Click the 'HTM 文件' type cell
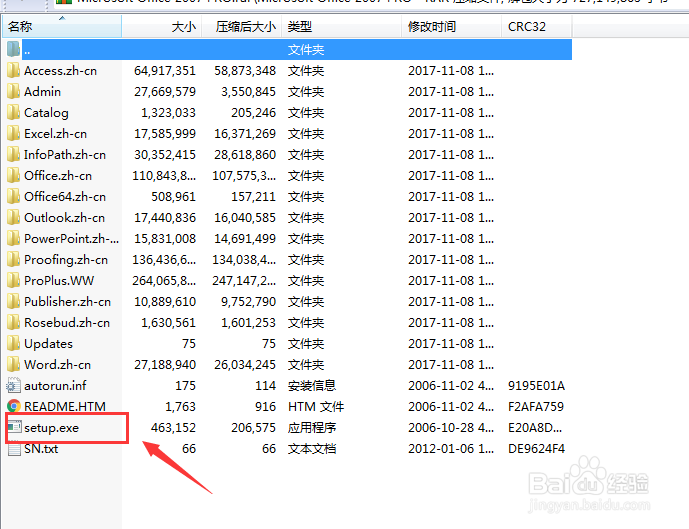 click(x=316, y=407)
